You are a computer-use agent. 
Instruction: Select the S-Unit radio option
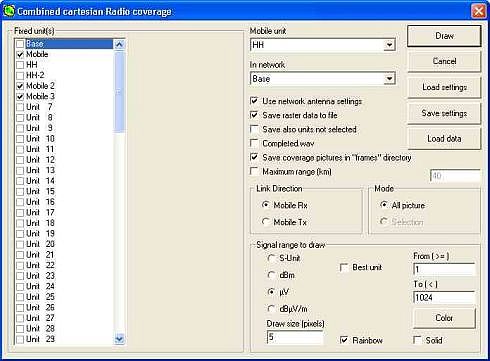[271, 258]
